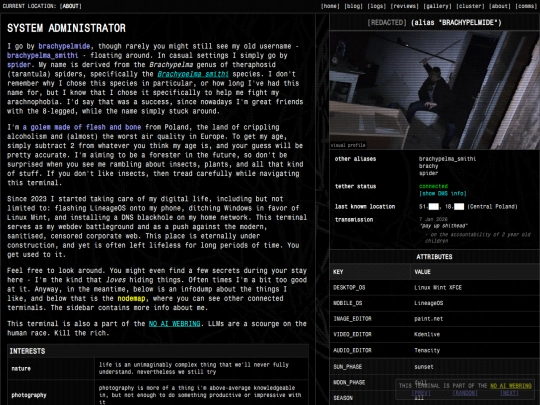540x405 pixels.
Task: Click the 'other aliases' label
Action: (x=355, y=159)
